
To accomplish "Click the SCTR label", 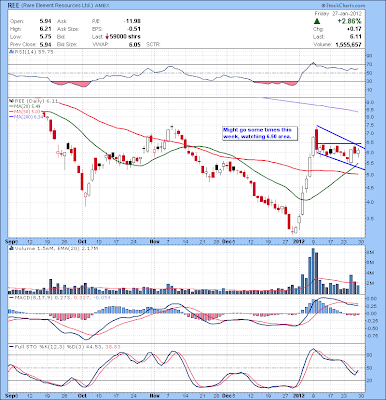I will (x=153, y=44).
